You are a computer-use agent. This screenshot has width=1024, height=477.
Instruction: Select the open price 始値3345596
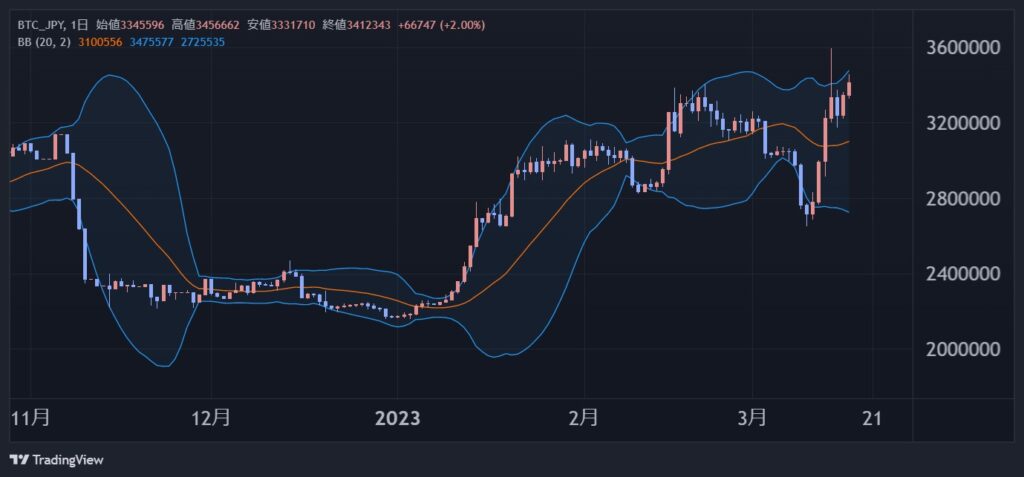130,25
